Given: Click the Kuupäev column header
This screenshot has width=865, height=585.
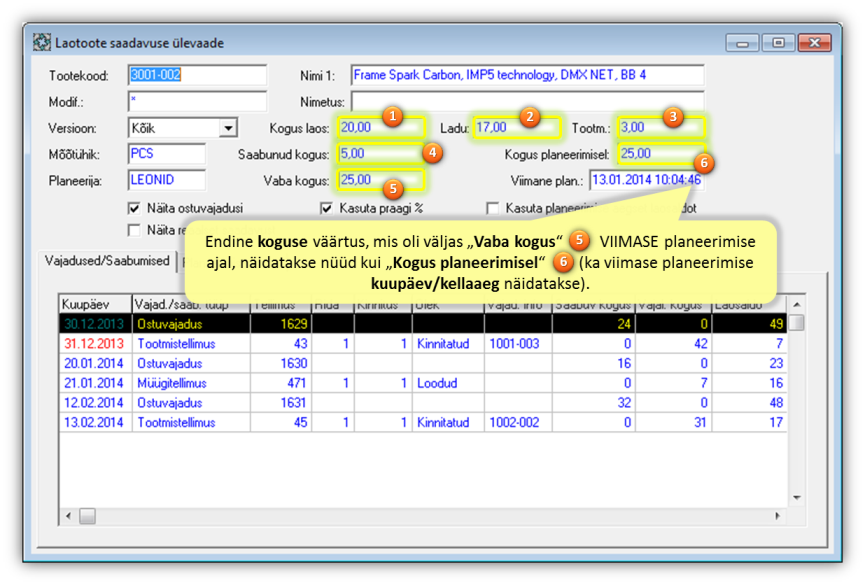Looking at the screenshot, I should click(95, 305).
